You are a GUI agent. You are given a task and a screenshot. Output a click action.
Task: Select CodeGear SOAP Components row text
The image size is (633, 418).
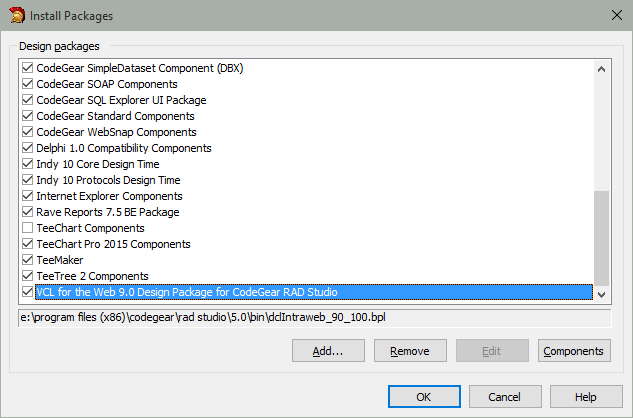[x=107, y=84]
